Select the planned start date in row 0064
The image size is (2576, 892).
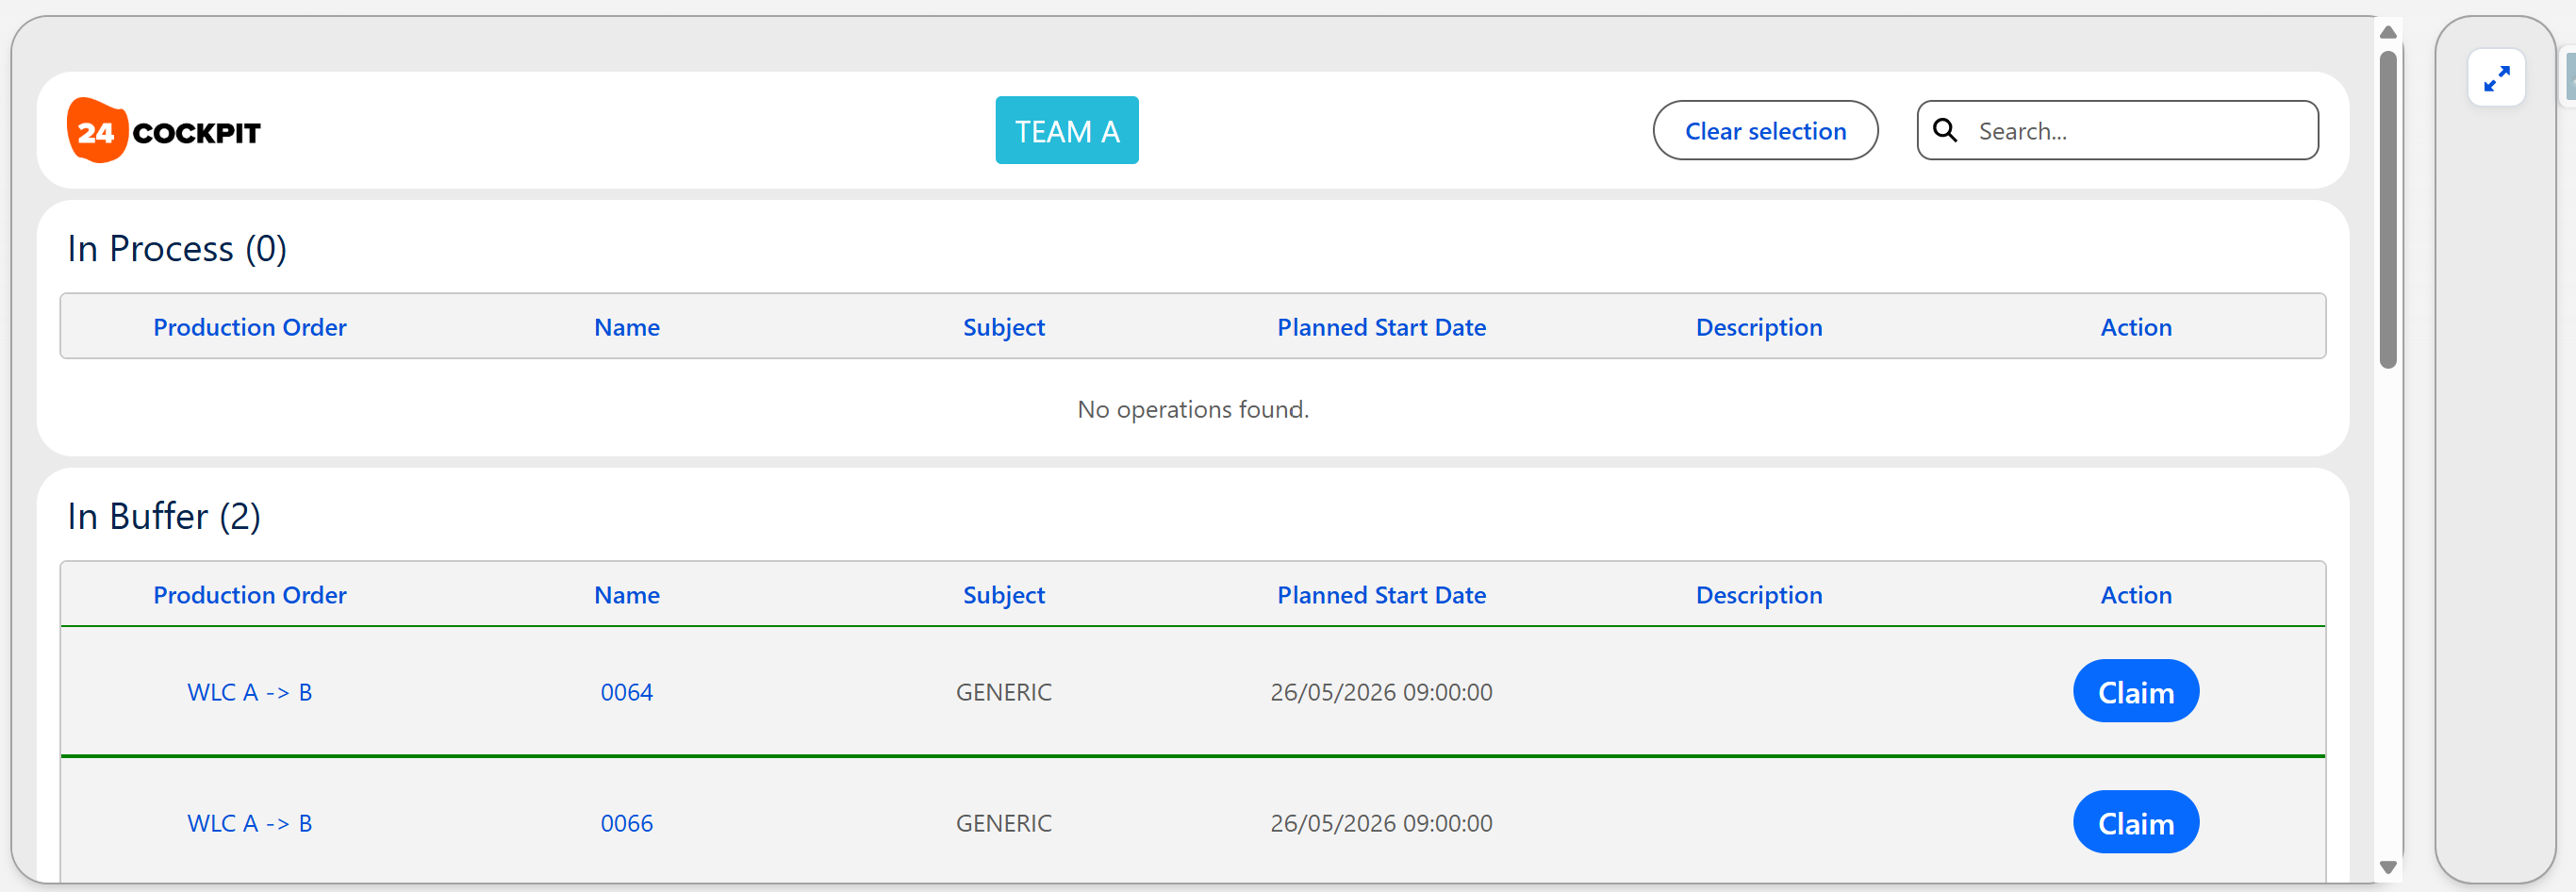(1382, 692)
